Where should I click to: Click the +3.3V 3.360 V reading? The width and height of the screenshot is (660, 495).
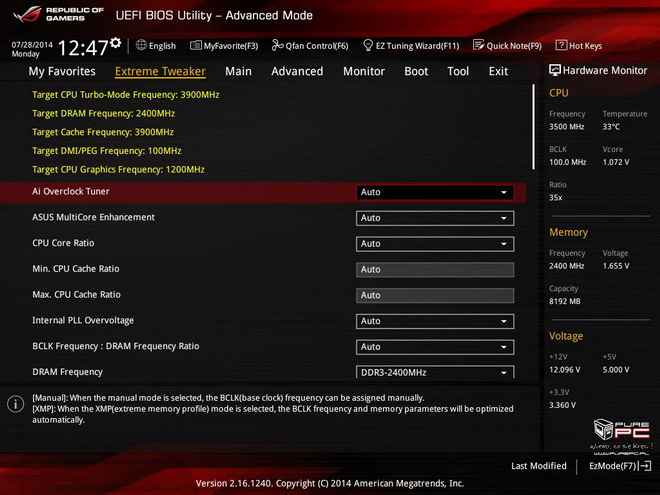coord(562,405)
